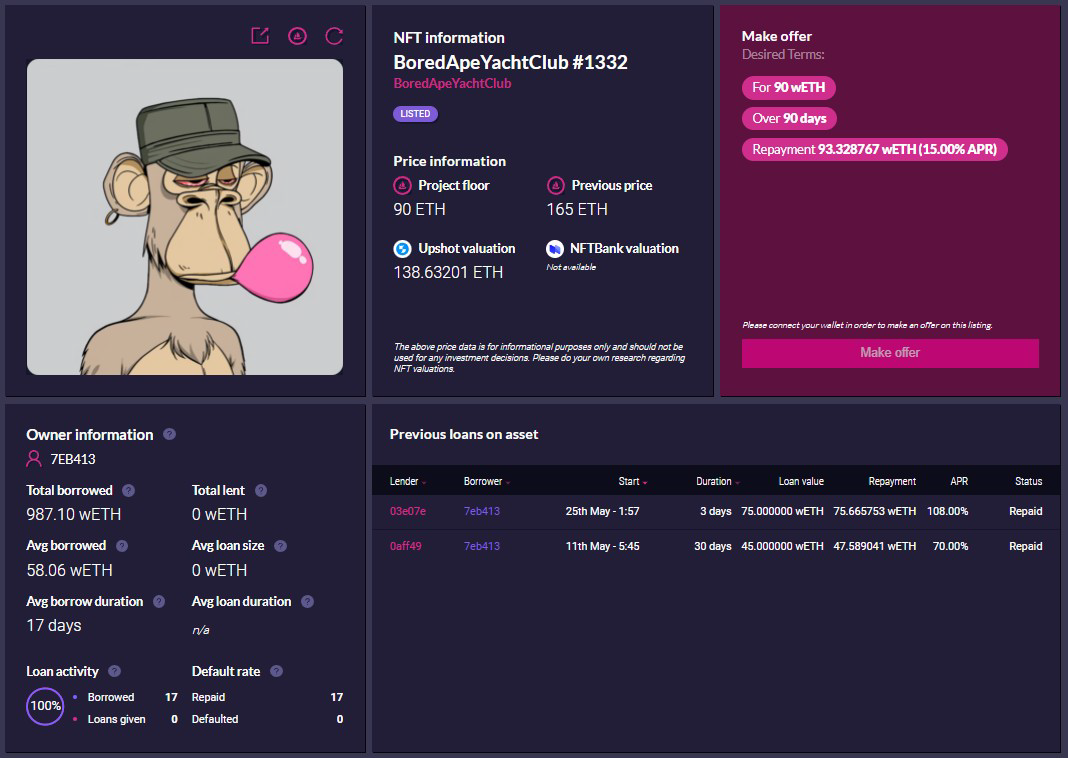1068x758 pixels.
Task: Click the 30 days duration cell
Action: (x=712, y=546)
